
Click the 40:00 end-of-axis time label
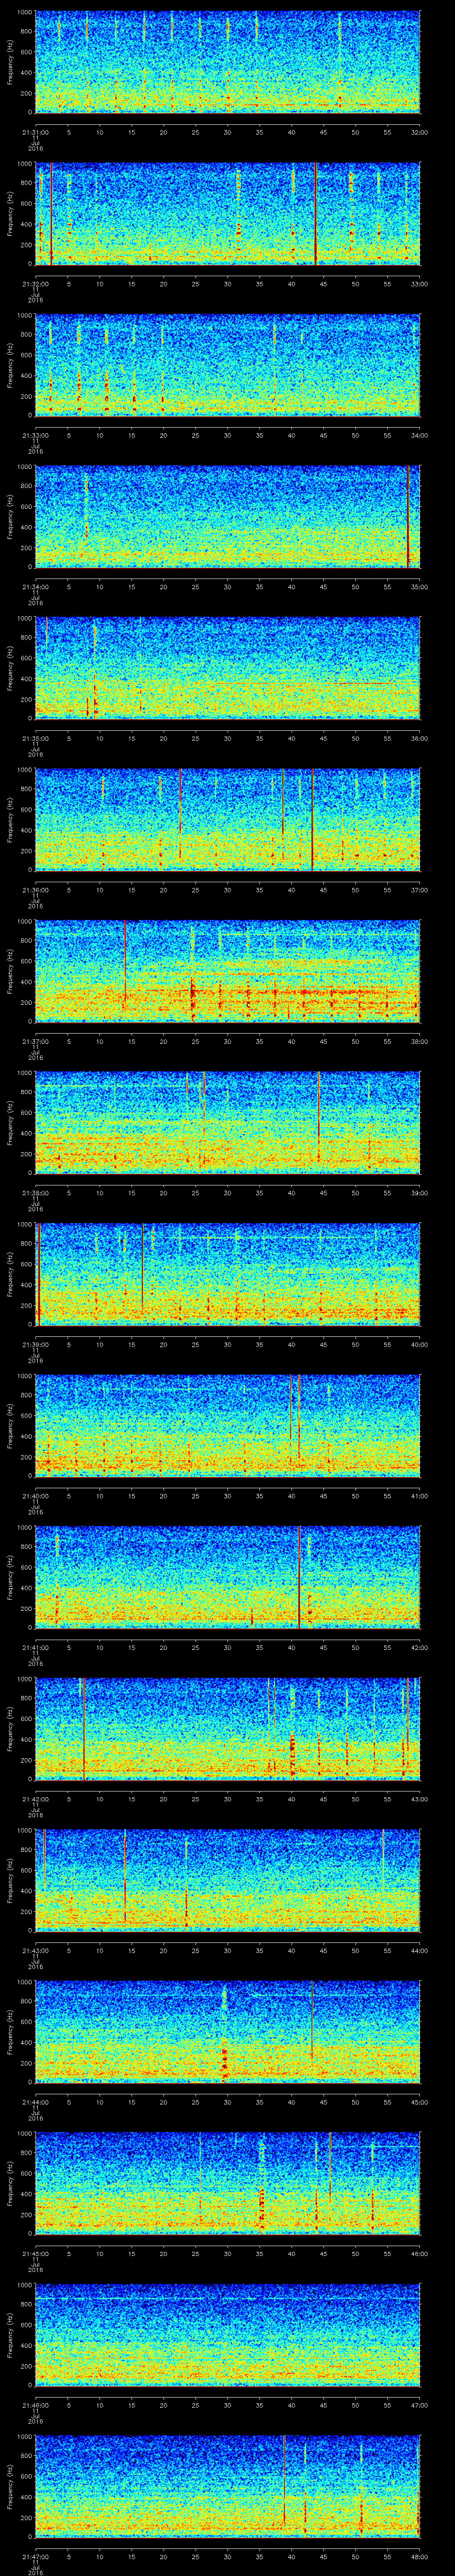419,1344
